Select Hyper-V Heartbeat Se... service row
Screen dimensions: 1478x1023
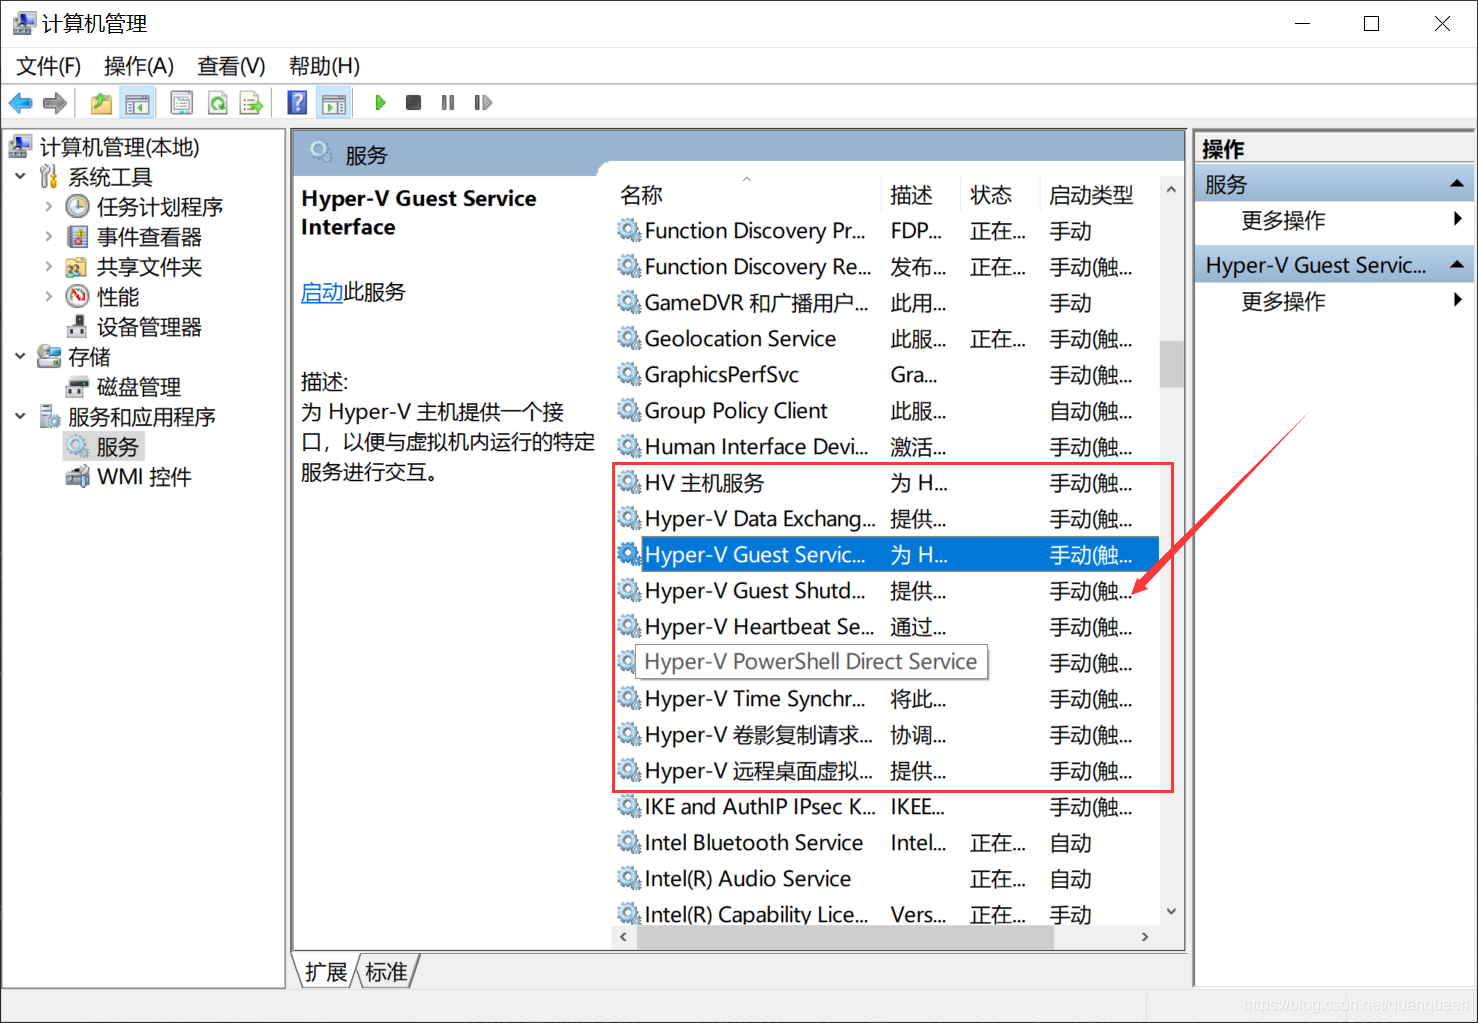click(886, 626)
